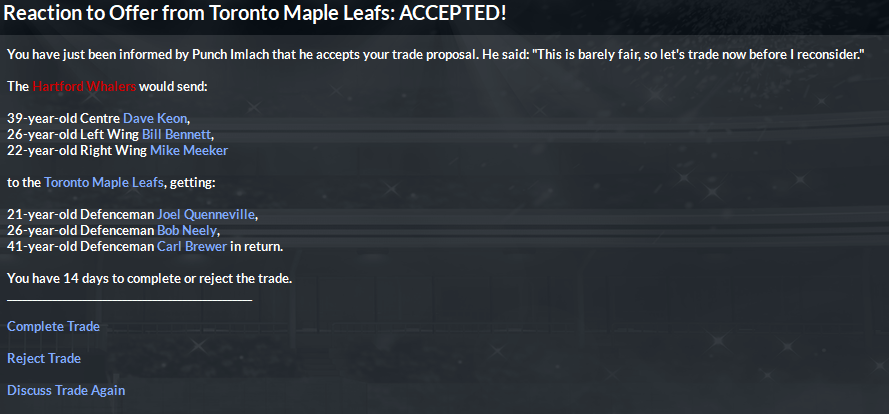Screen dimensions: 889x414
Task: View Dave Keon's player profile
Action: (155, 119)
